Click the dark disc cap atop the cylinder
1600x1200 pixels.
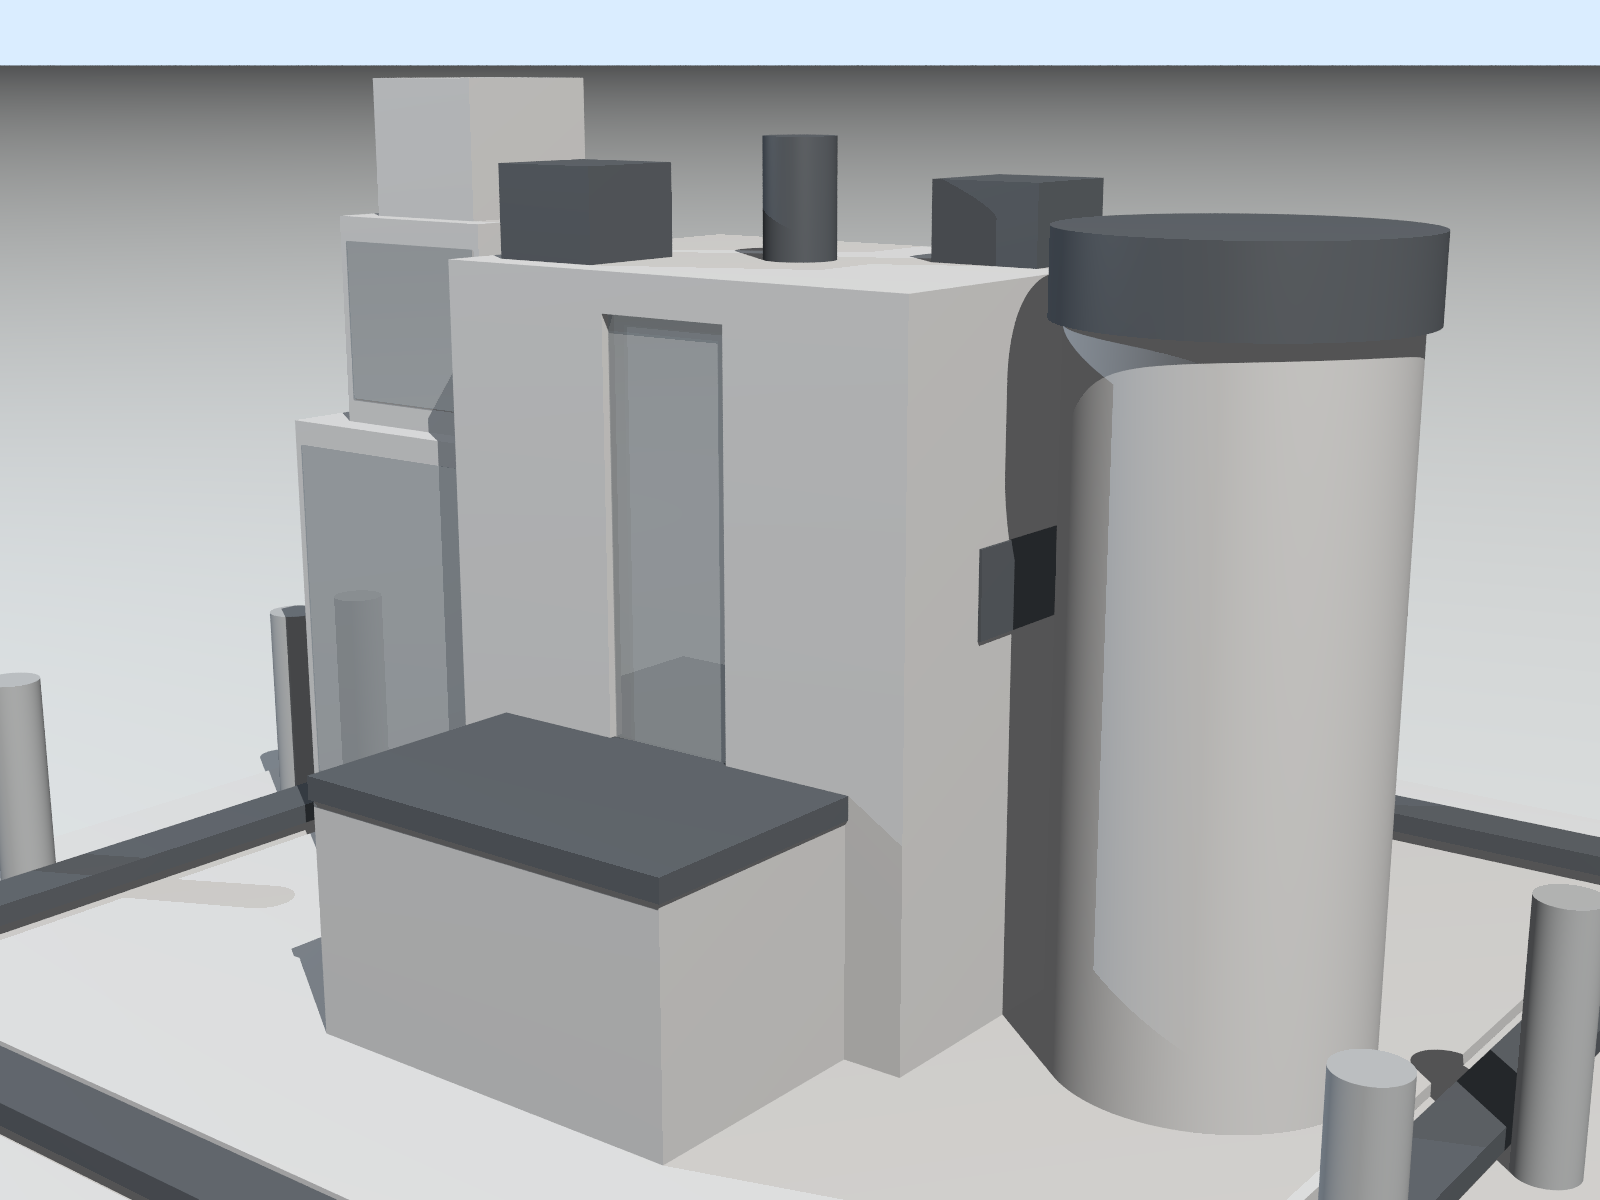(x=1248, y=272)
